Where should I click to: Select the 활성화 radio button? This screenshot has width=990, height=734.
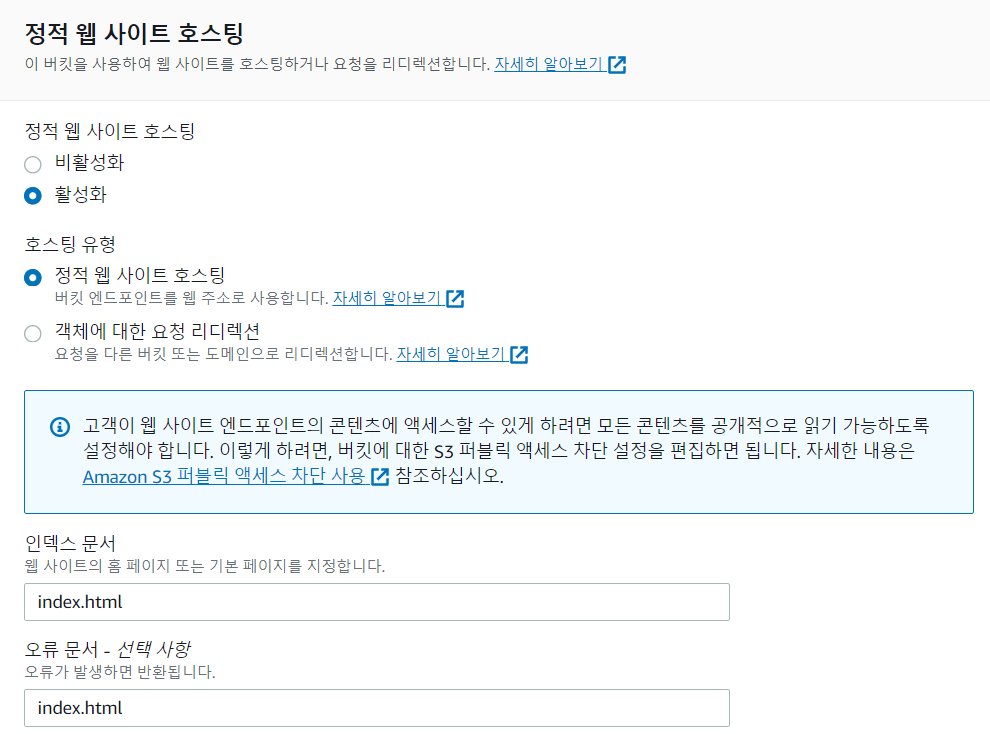(x=33, y=195)
